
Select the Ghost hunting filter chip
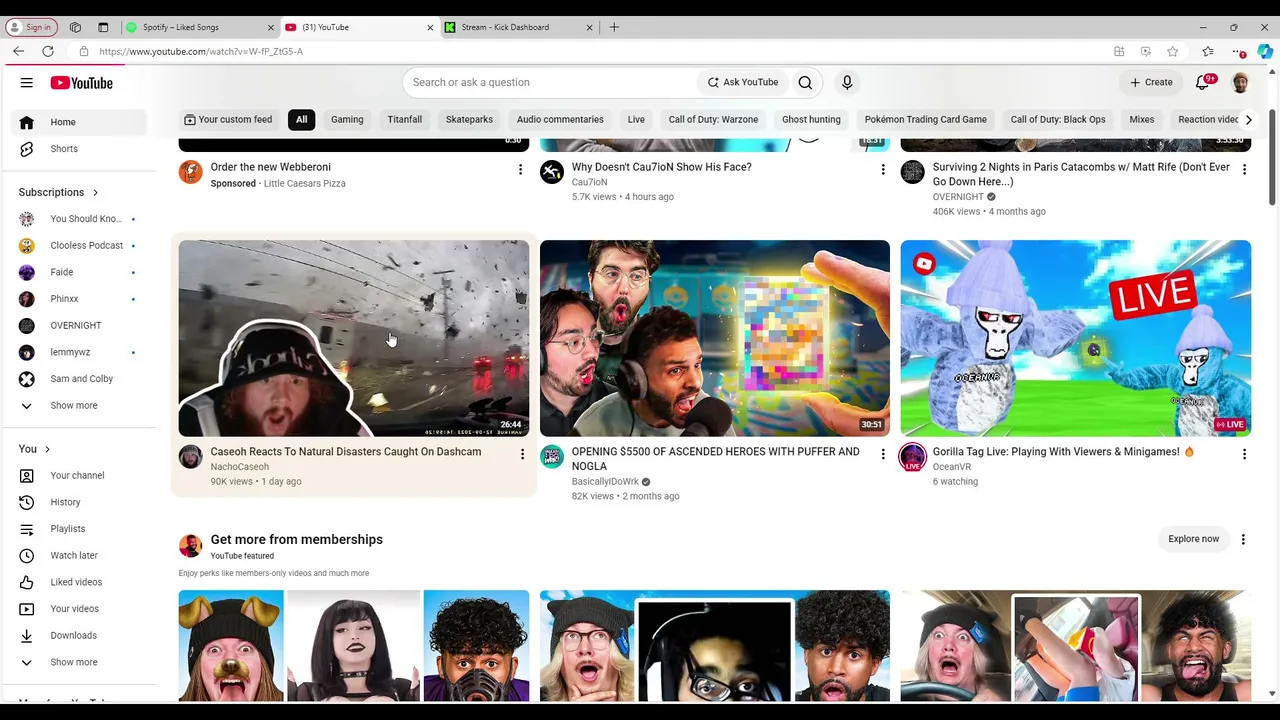pyautogui.click(x=811, y=120)
